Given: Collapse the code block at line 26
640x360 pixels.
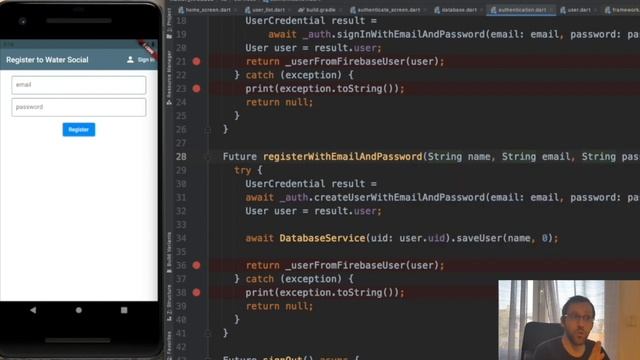Looking at the screenshot, I should click(207, 130).
